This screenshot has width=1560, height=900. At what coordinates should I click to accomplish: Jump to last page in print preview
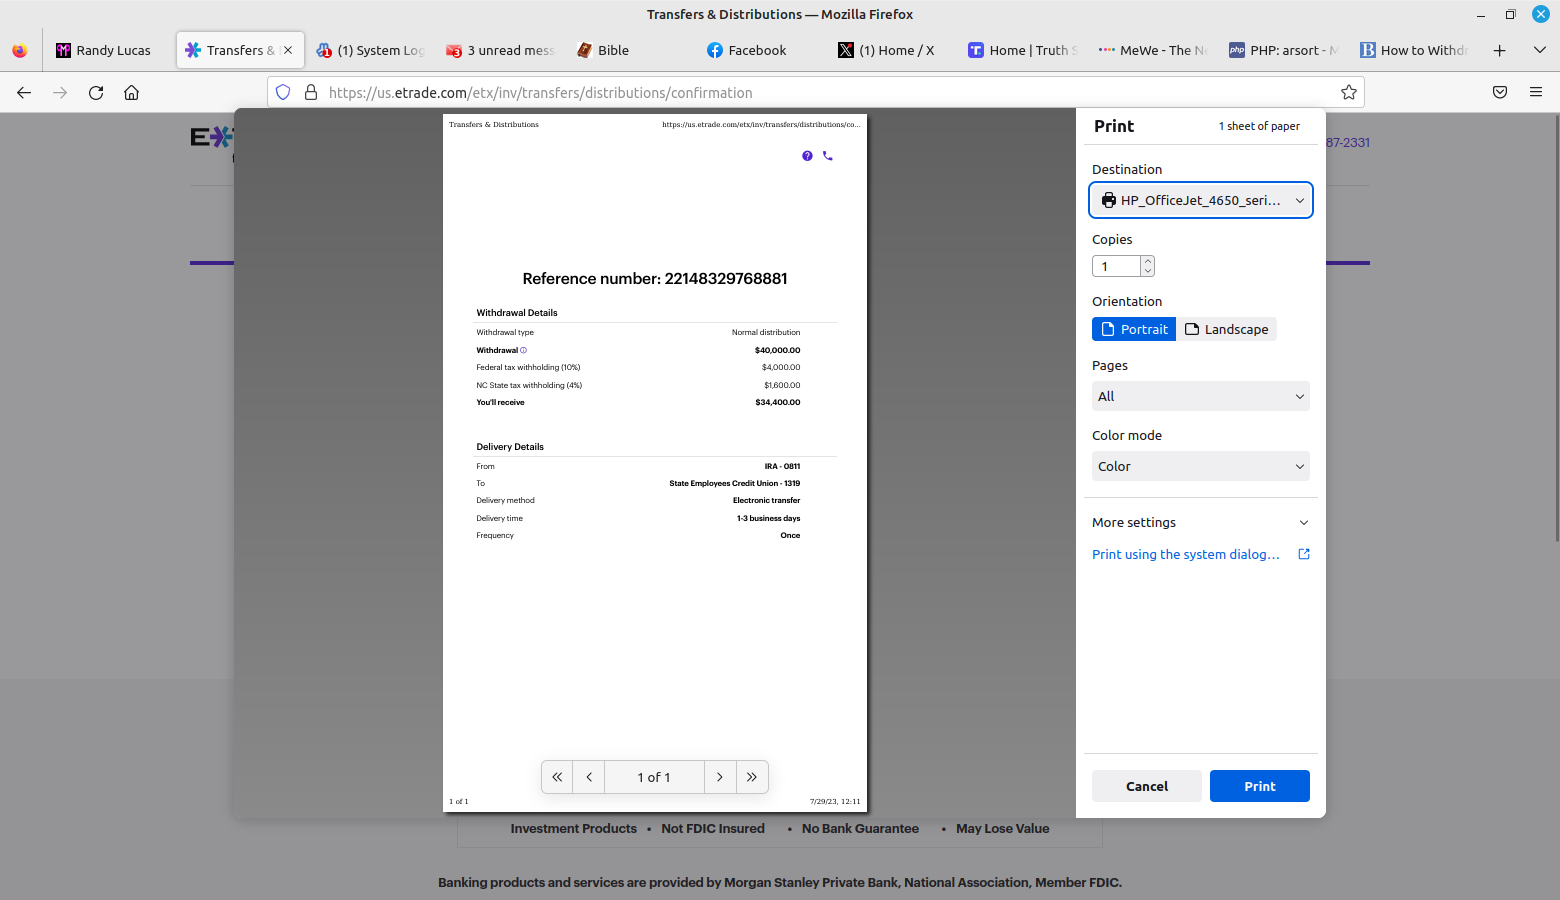click(x=751, y=777)
